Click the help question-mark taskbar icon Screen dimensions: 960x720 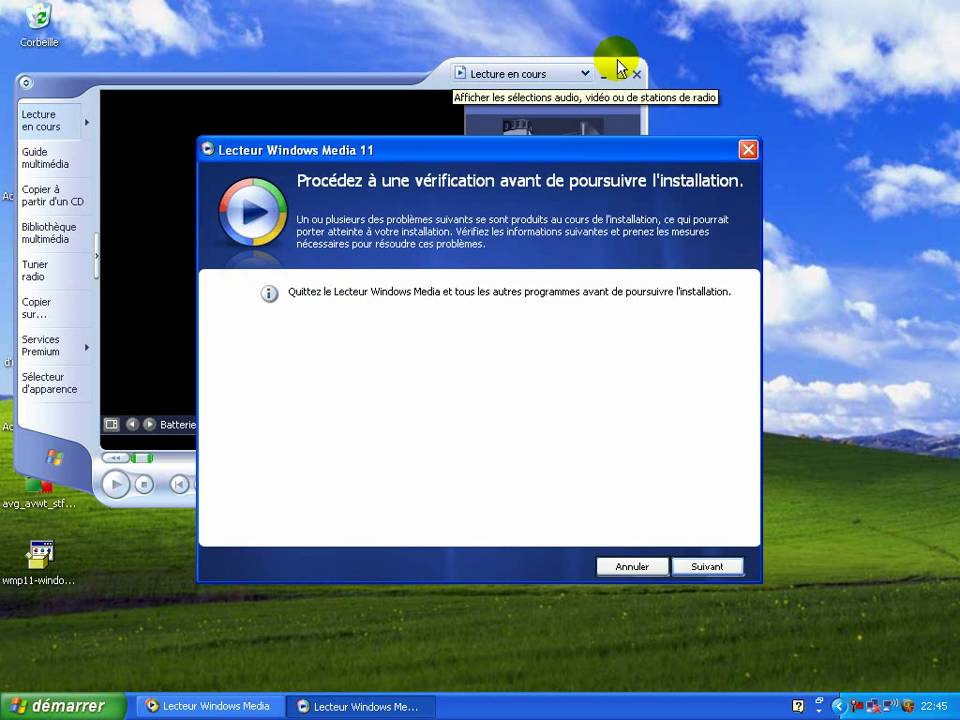798,706
